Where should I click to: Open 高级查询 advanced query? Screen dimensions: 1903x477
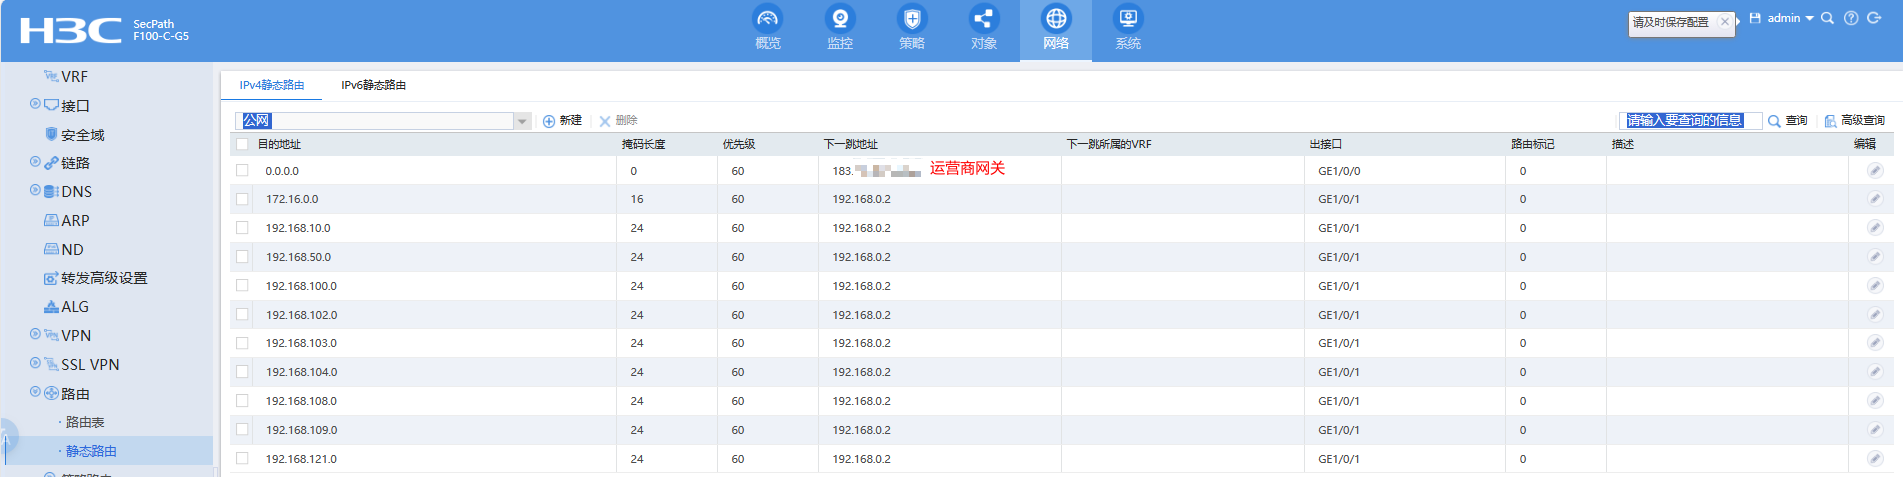point(1854,121)
